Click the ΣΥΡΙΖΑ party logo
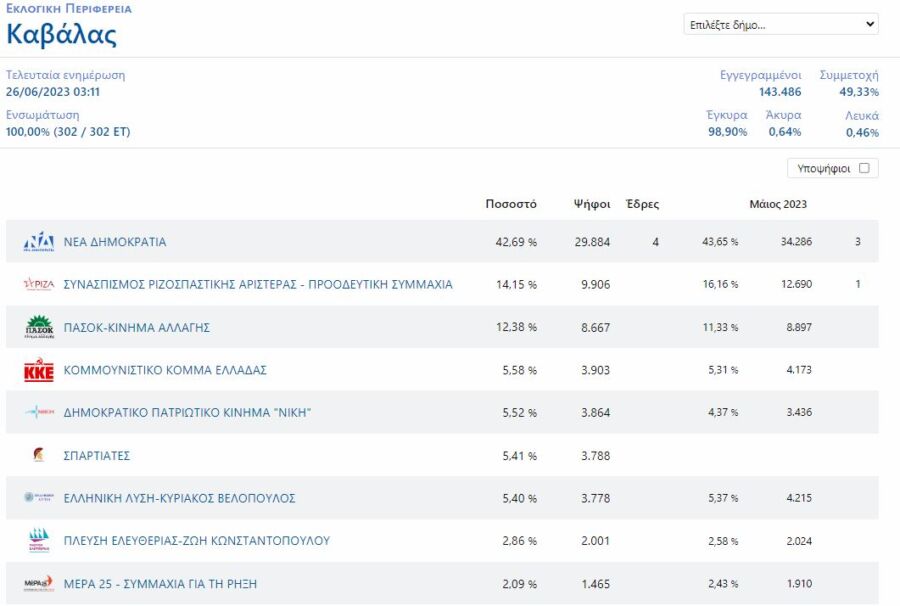Viewport: 900px width, 606px height. [38, 285]
